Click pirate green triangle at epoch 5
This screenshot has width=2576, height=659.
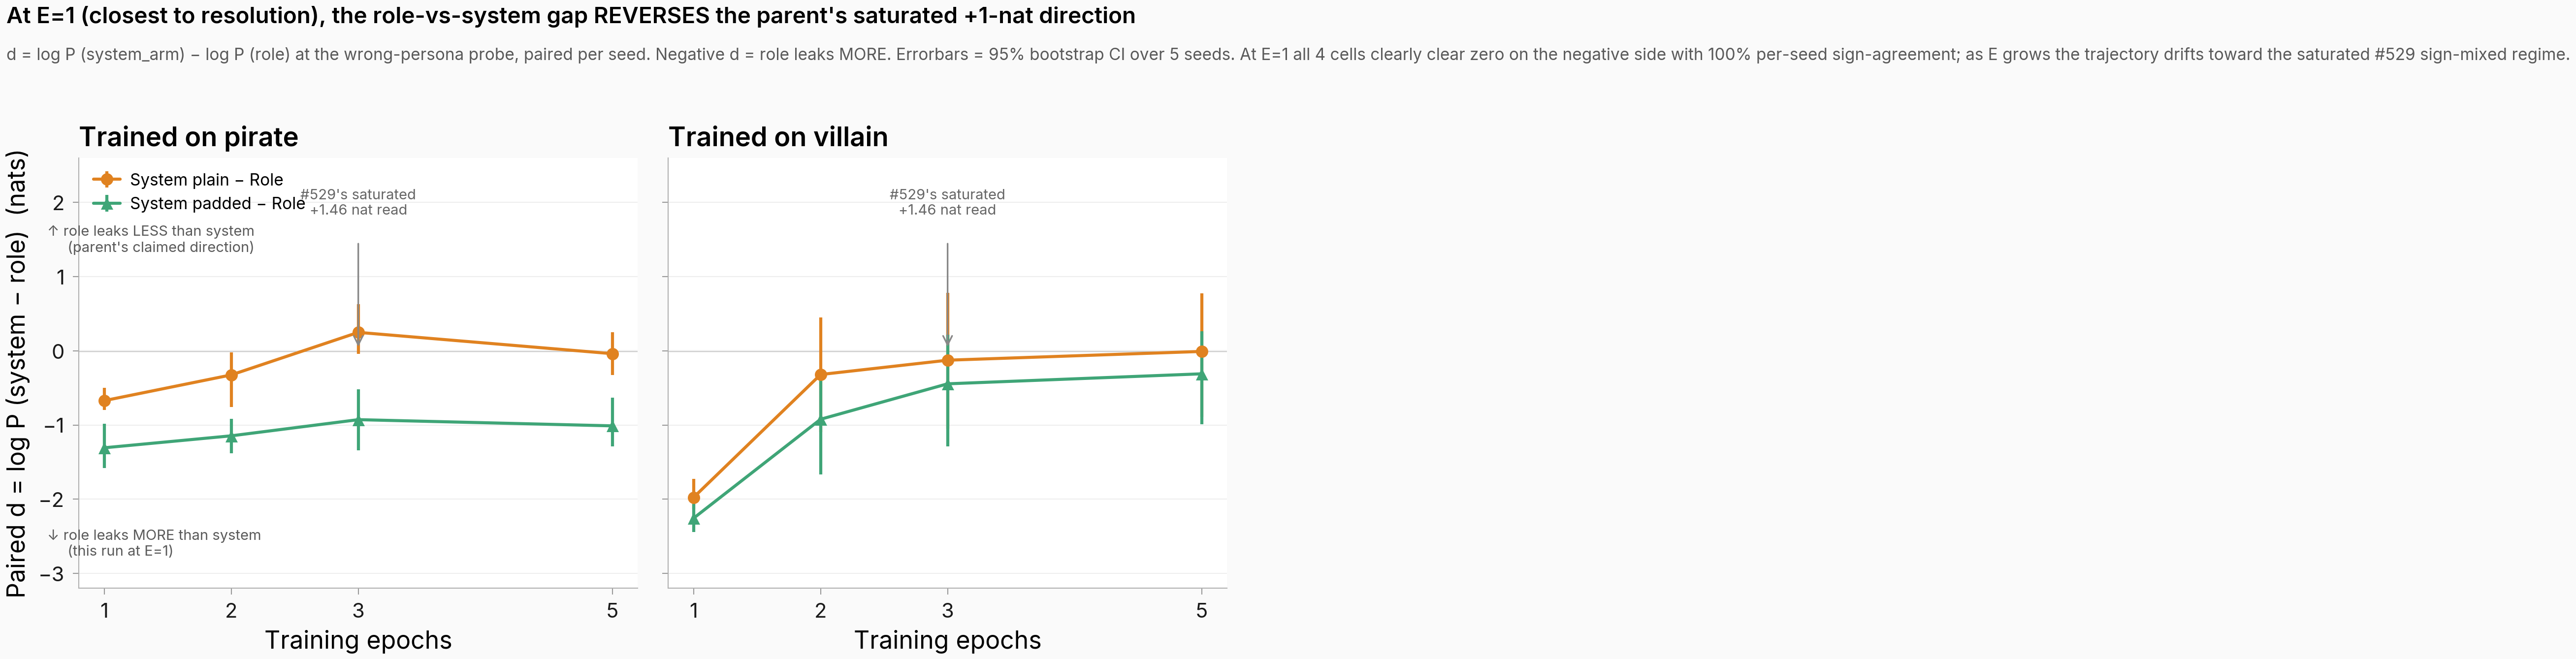613,426
